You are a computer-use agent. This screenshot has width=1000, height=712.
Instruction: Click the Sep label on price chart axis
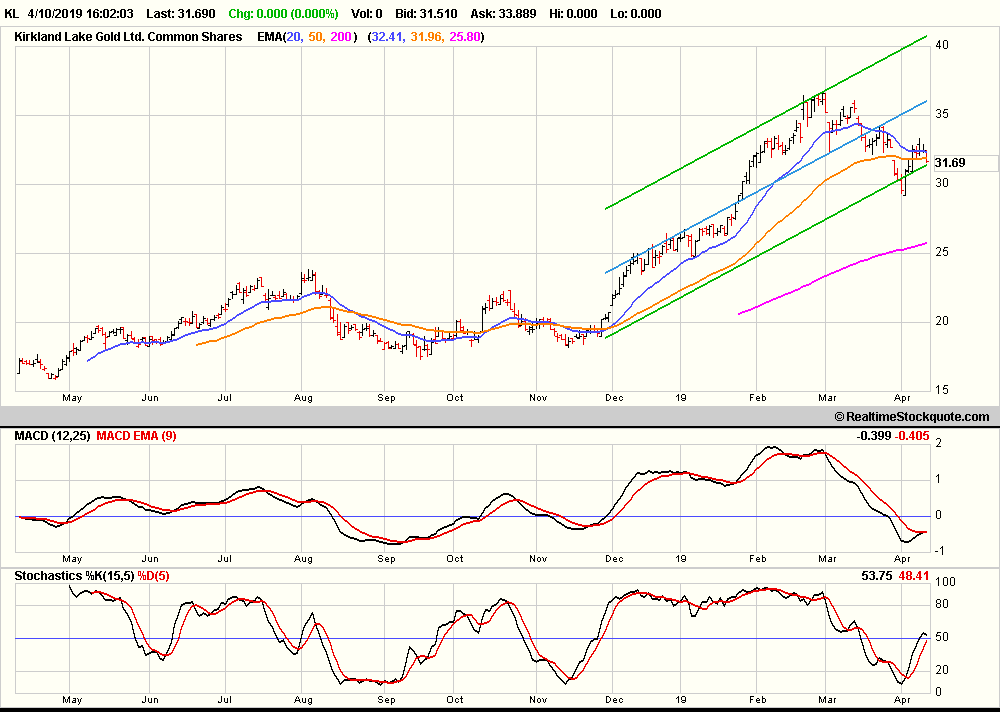click(386, 398)
